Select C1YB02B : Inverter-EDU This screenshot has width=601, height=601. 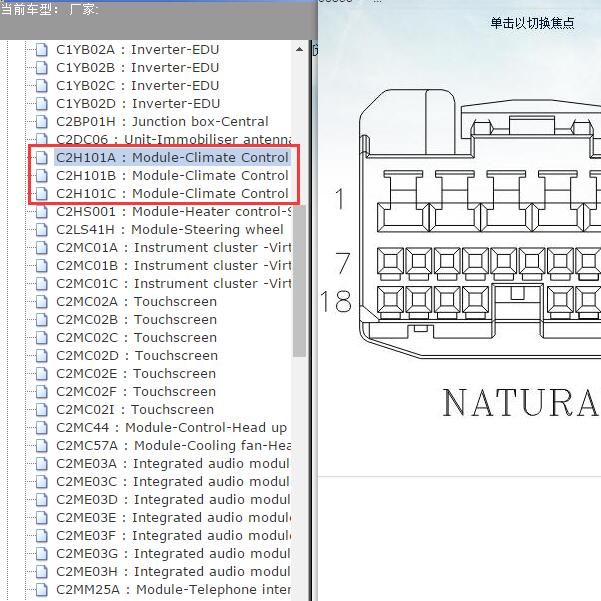pyautogui.click(x=138, y=68)
